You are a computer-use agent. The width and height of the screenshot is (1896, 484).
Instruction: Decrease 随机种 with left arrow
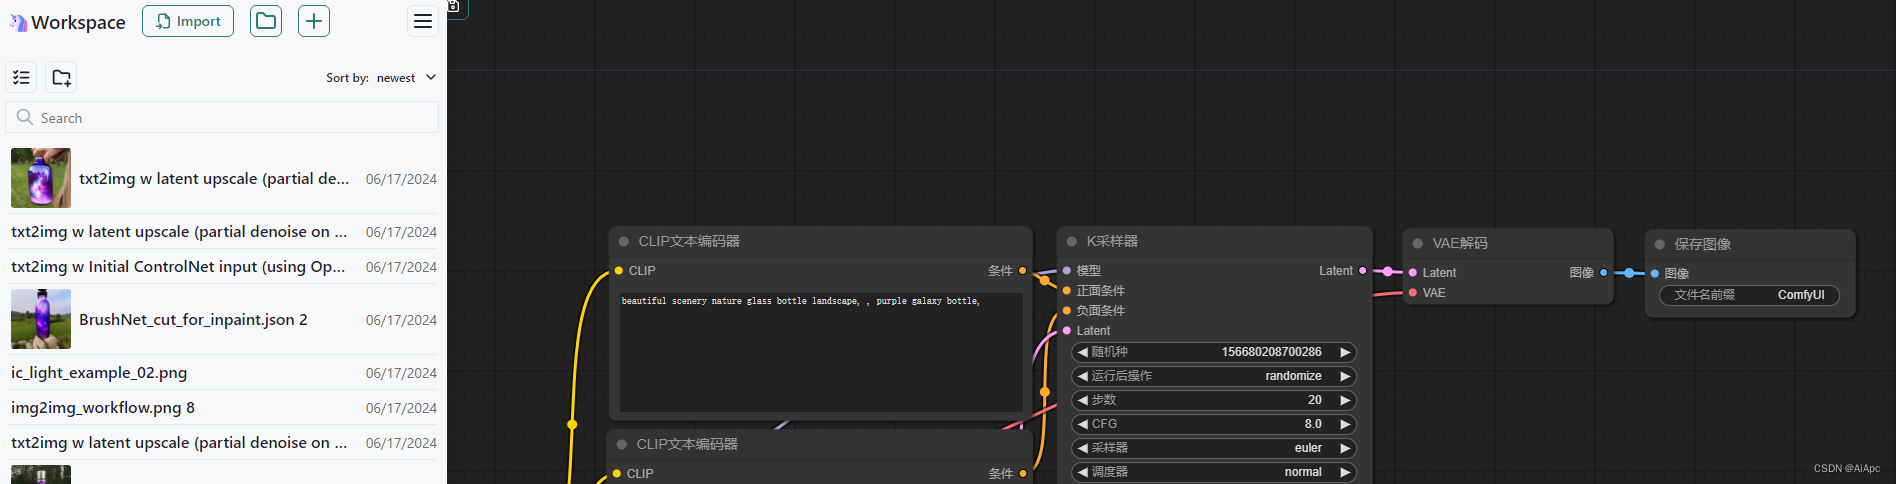[1082, 352]
